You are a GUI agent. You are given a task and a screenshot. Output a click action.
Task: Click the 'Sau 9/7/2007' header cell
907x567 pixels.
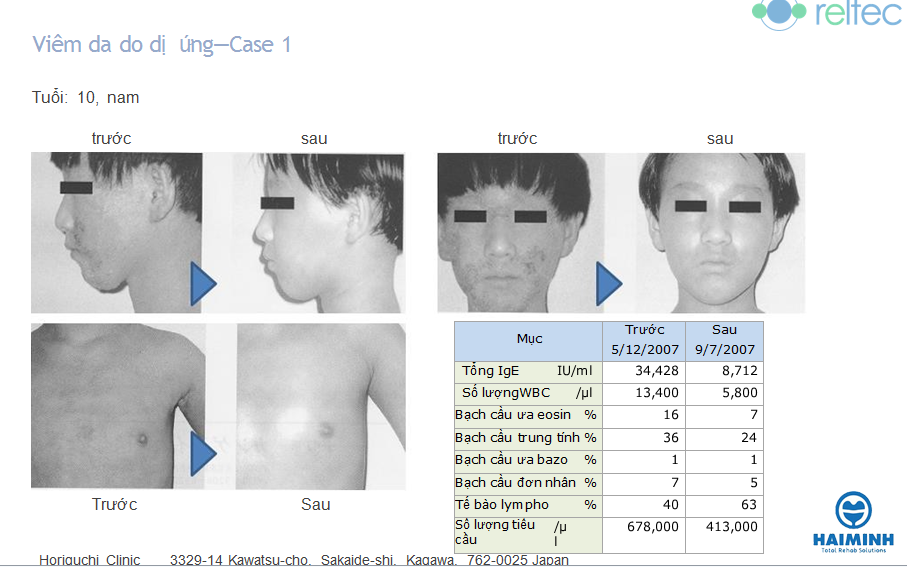[x=724, y=341]
